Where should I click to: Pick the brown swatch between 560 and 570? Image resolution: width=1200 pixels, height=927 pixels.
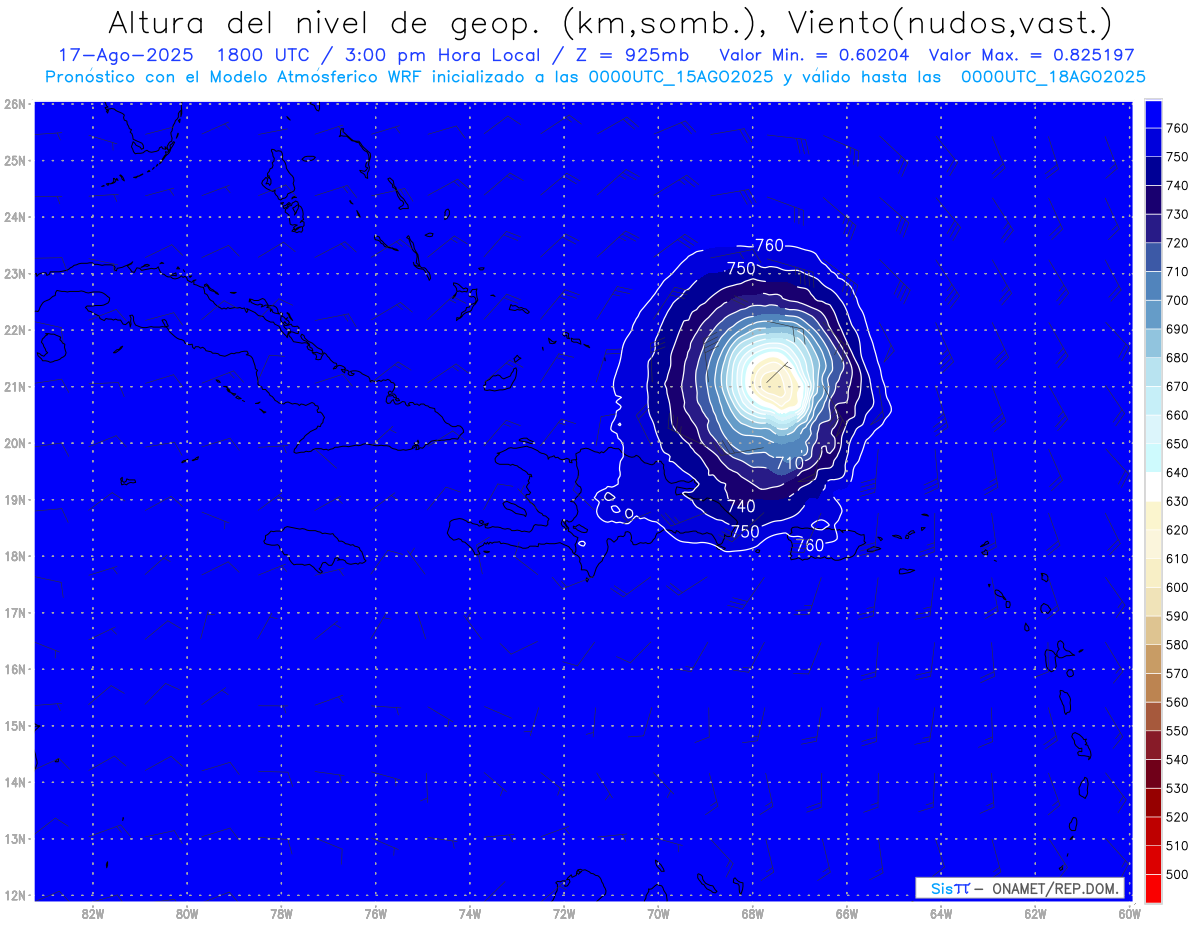1153,687
